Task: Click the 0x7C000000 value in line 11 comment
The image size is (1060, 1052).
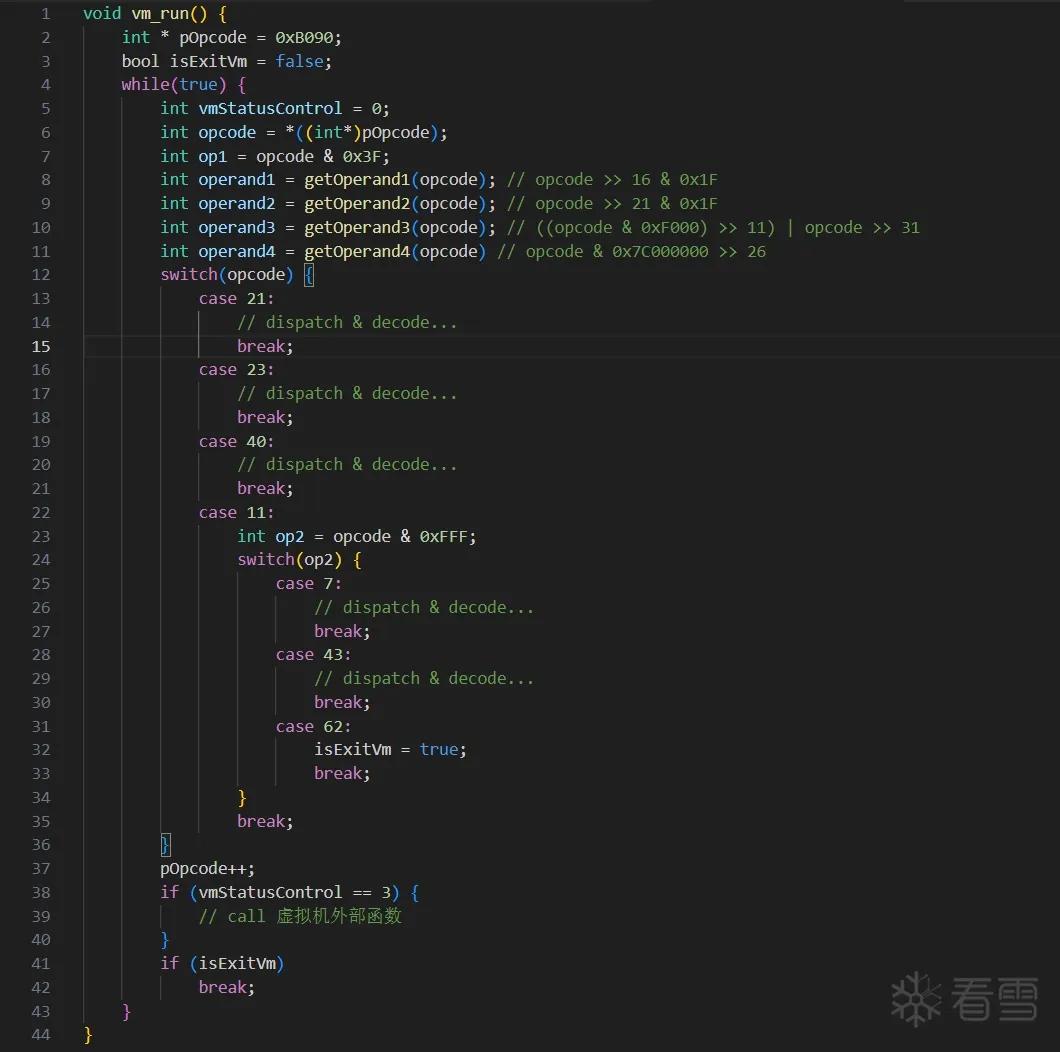Action: 660,252
